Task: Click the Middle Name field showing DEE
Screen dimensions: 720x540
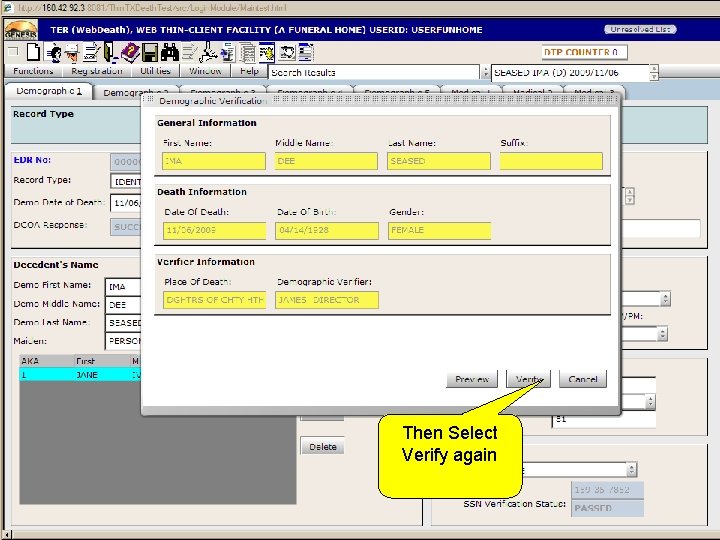Action: 326,161
